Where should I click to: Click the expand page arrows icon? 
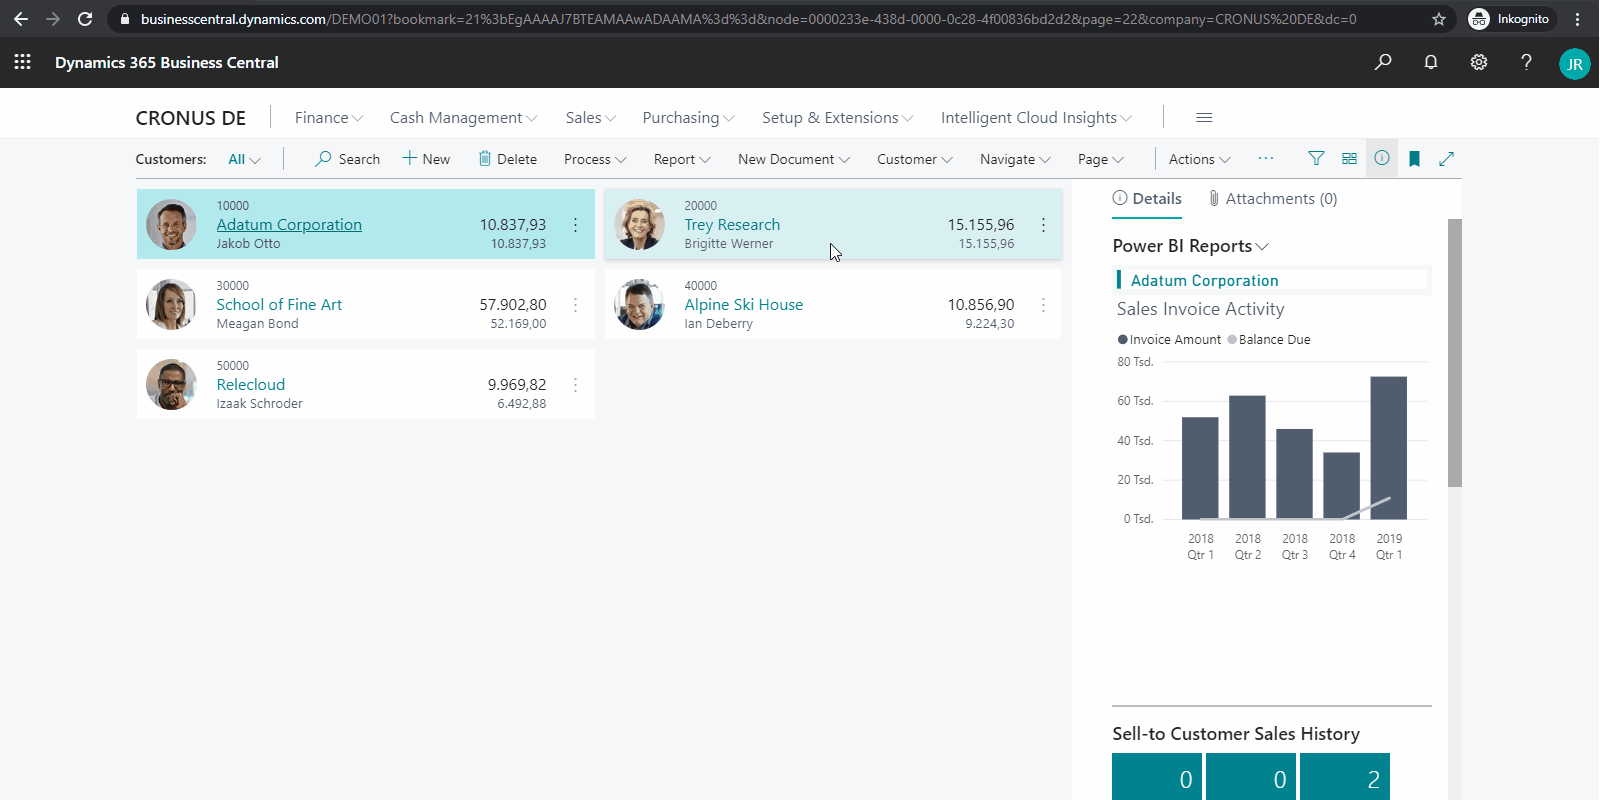coord(1446,159)
